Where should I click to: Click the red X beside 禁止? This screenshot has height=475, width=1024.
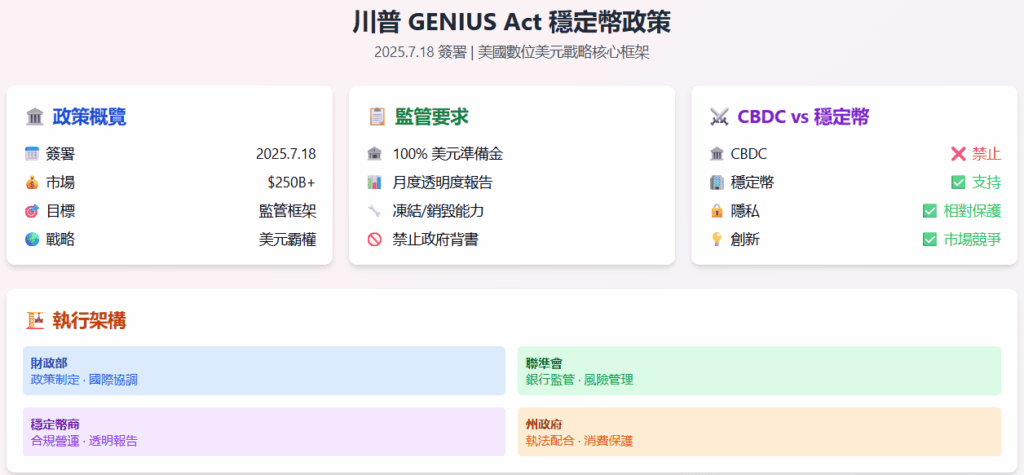958,154
